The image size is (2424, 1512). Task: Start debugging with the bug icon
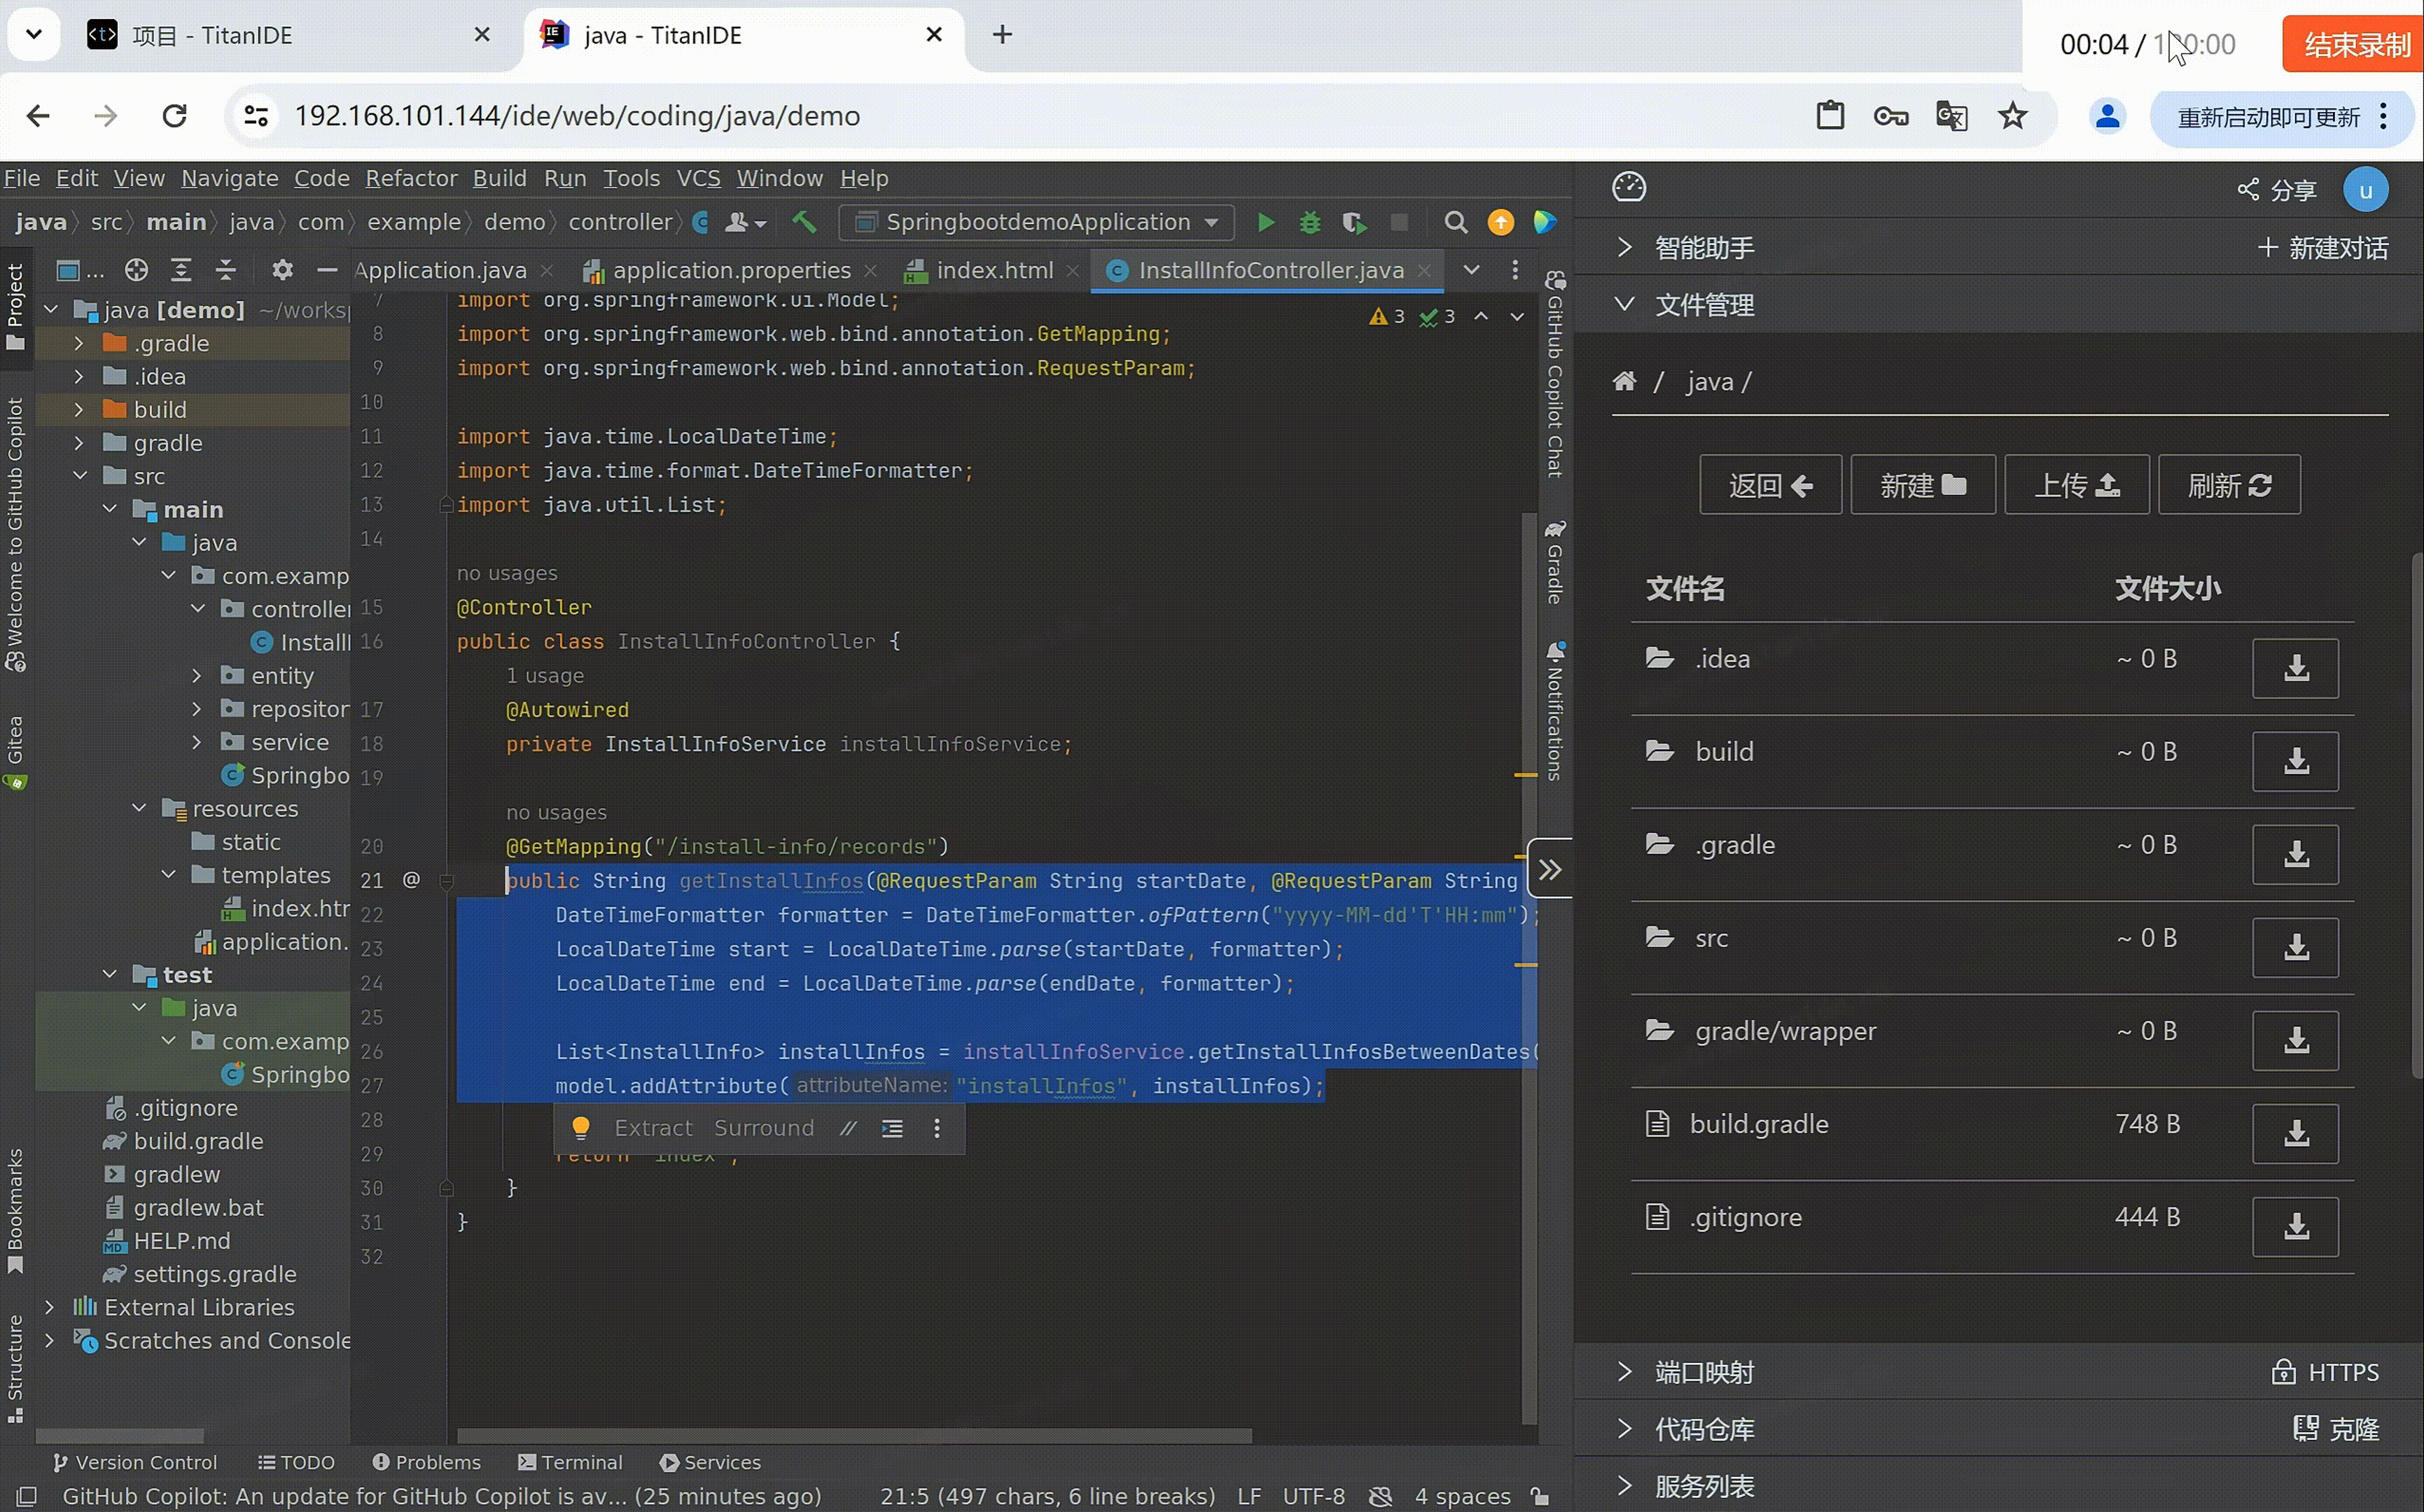[x=1310, y=222]
